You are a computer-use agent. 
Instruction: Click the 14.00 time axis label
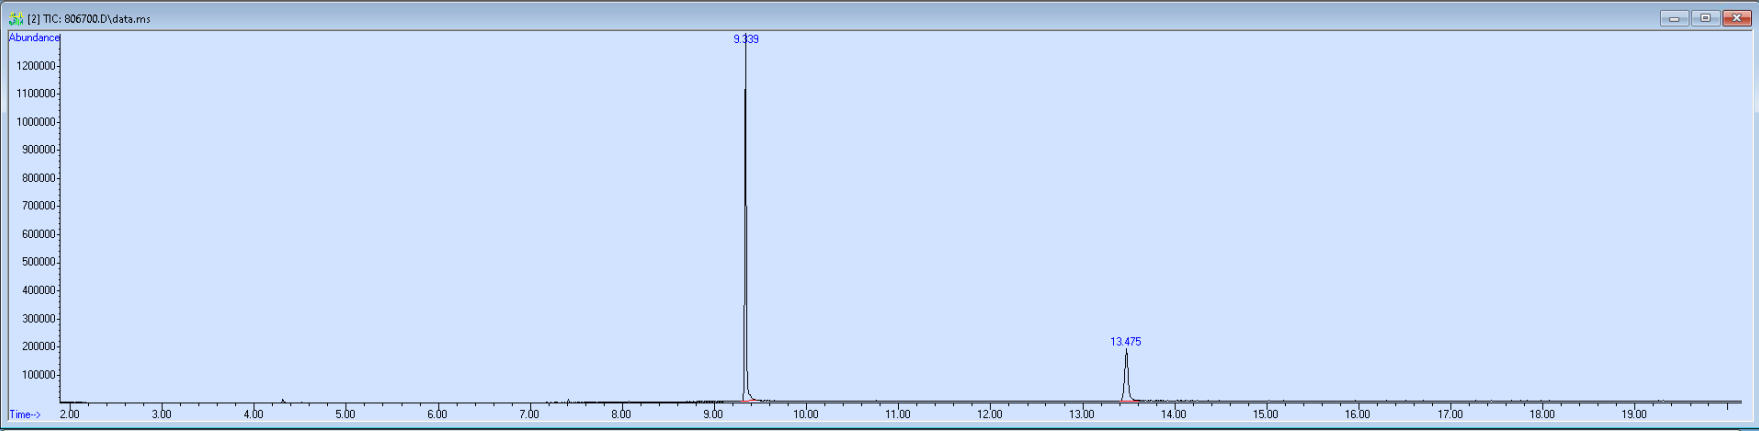tap(1174, 414)
